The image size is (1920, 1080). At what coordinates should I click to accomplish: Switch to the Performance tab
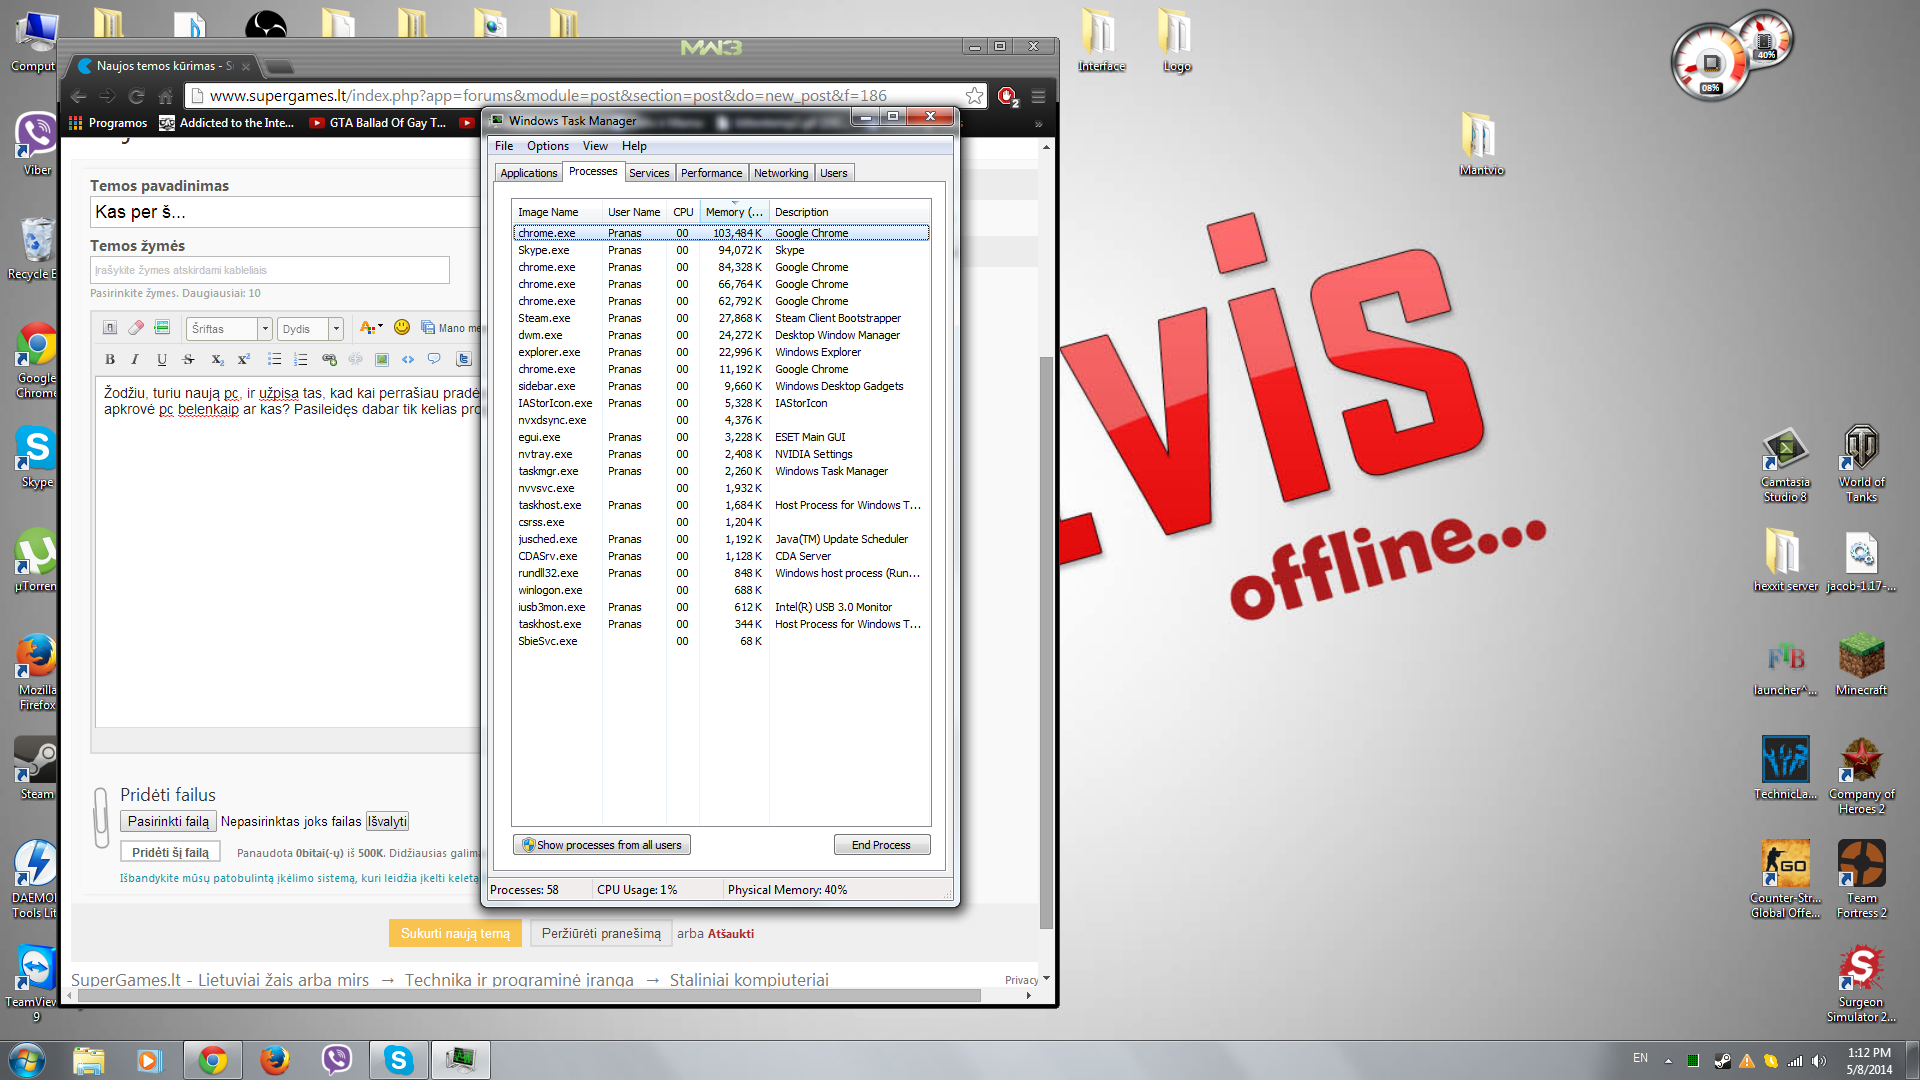click(711, 173)
